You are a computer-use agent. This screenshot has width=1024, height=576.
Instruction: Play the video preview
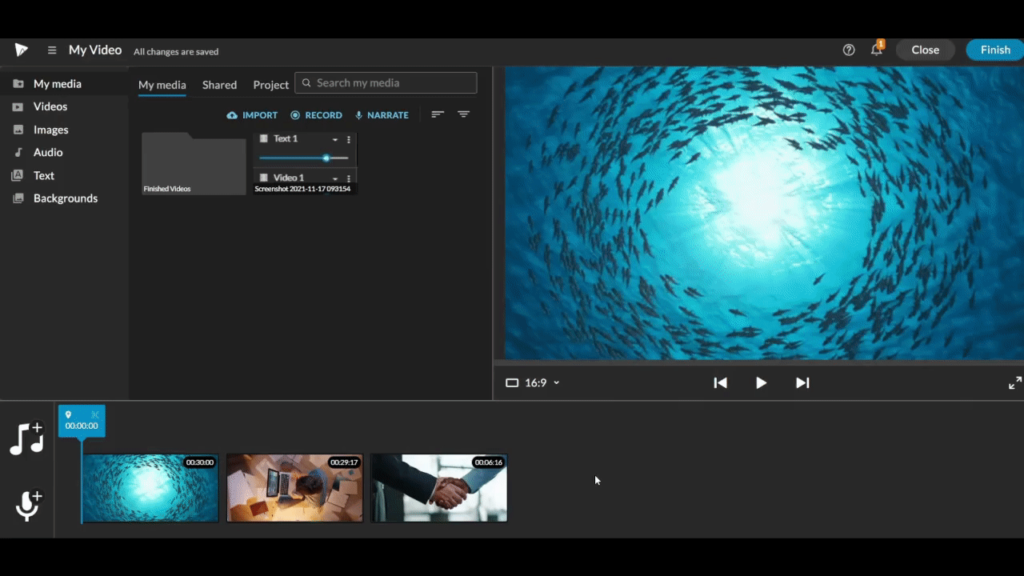pos(761,383)
